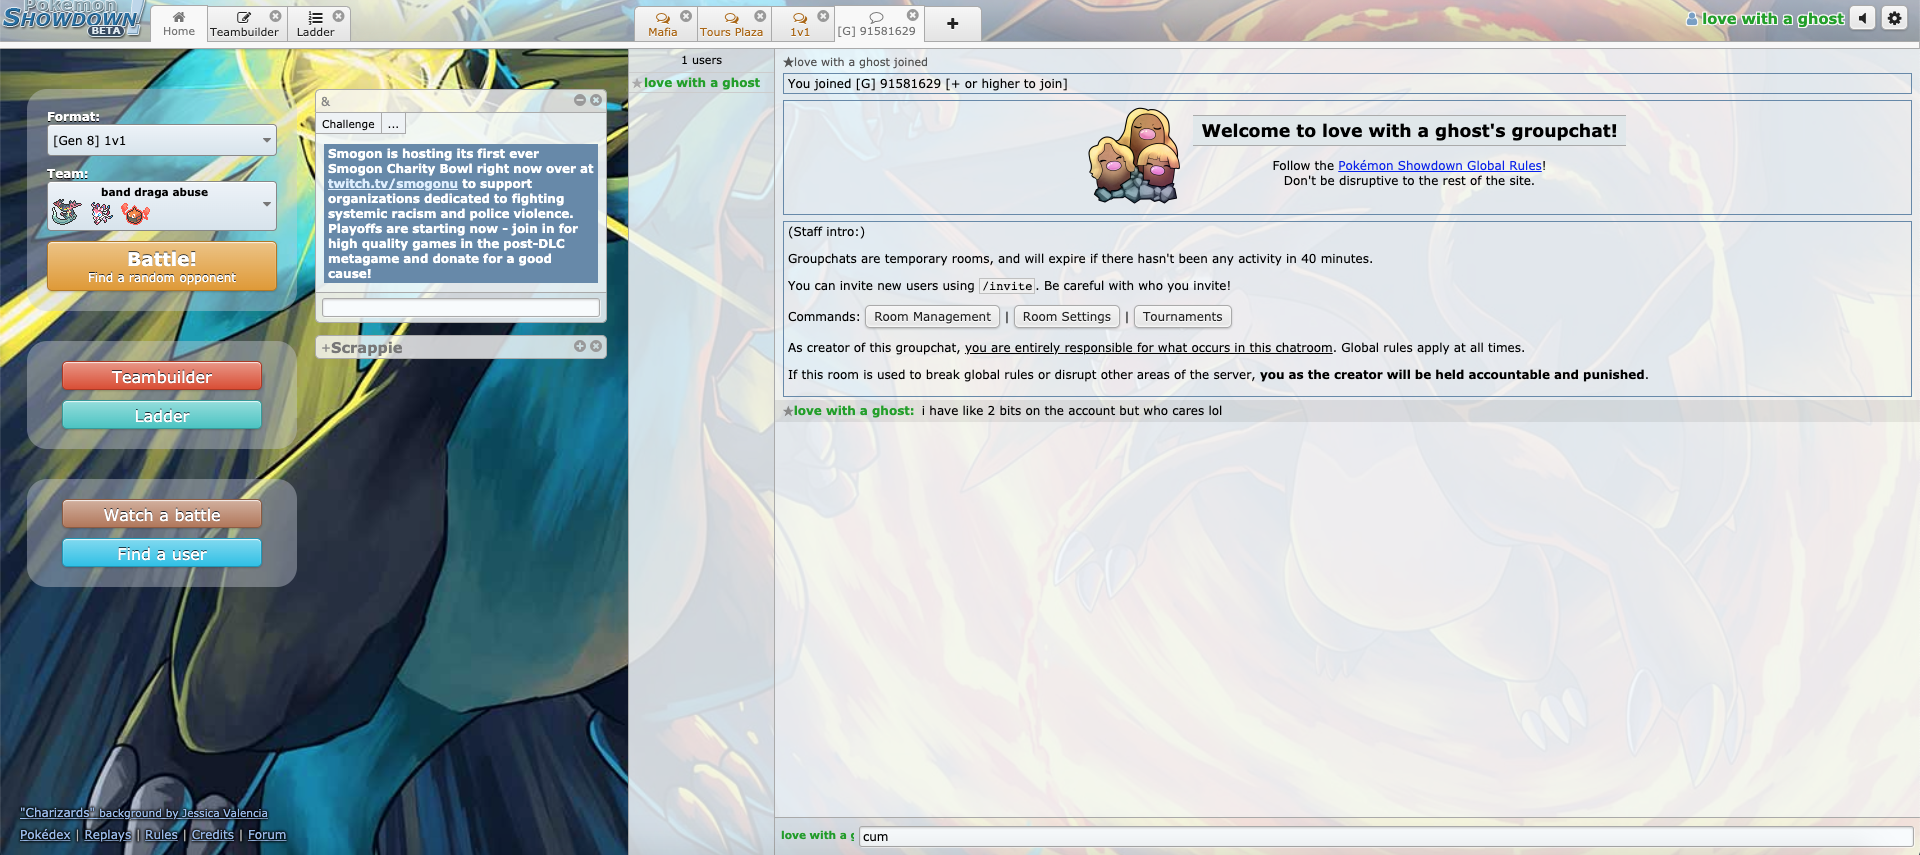
Task: Open the Credits footer link
Action: [x=213, y=835]
